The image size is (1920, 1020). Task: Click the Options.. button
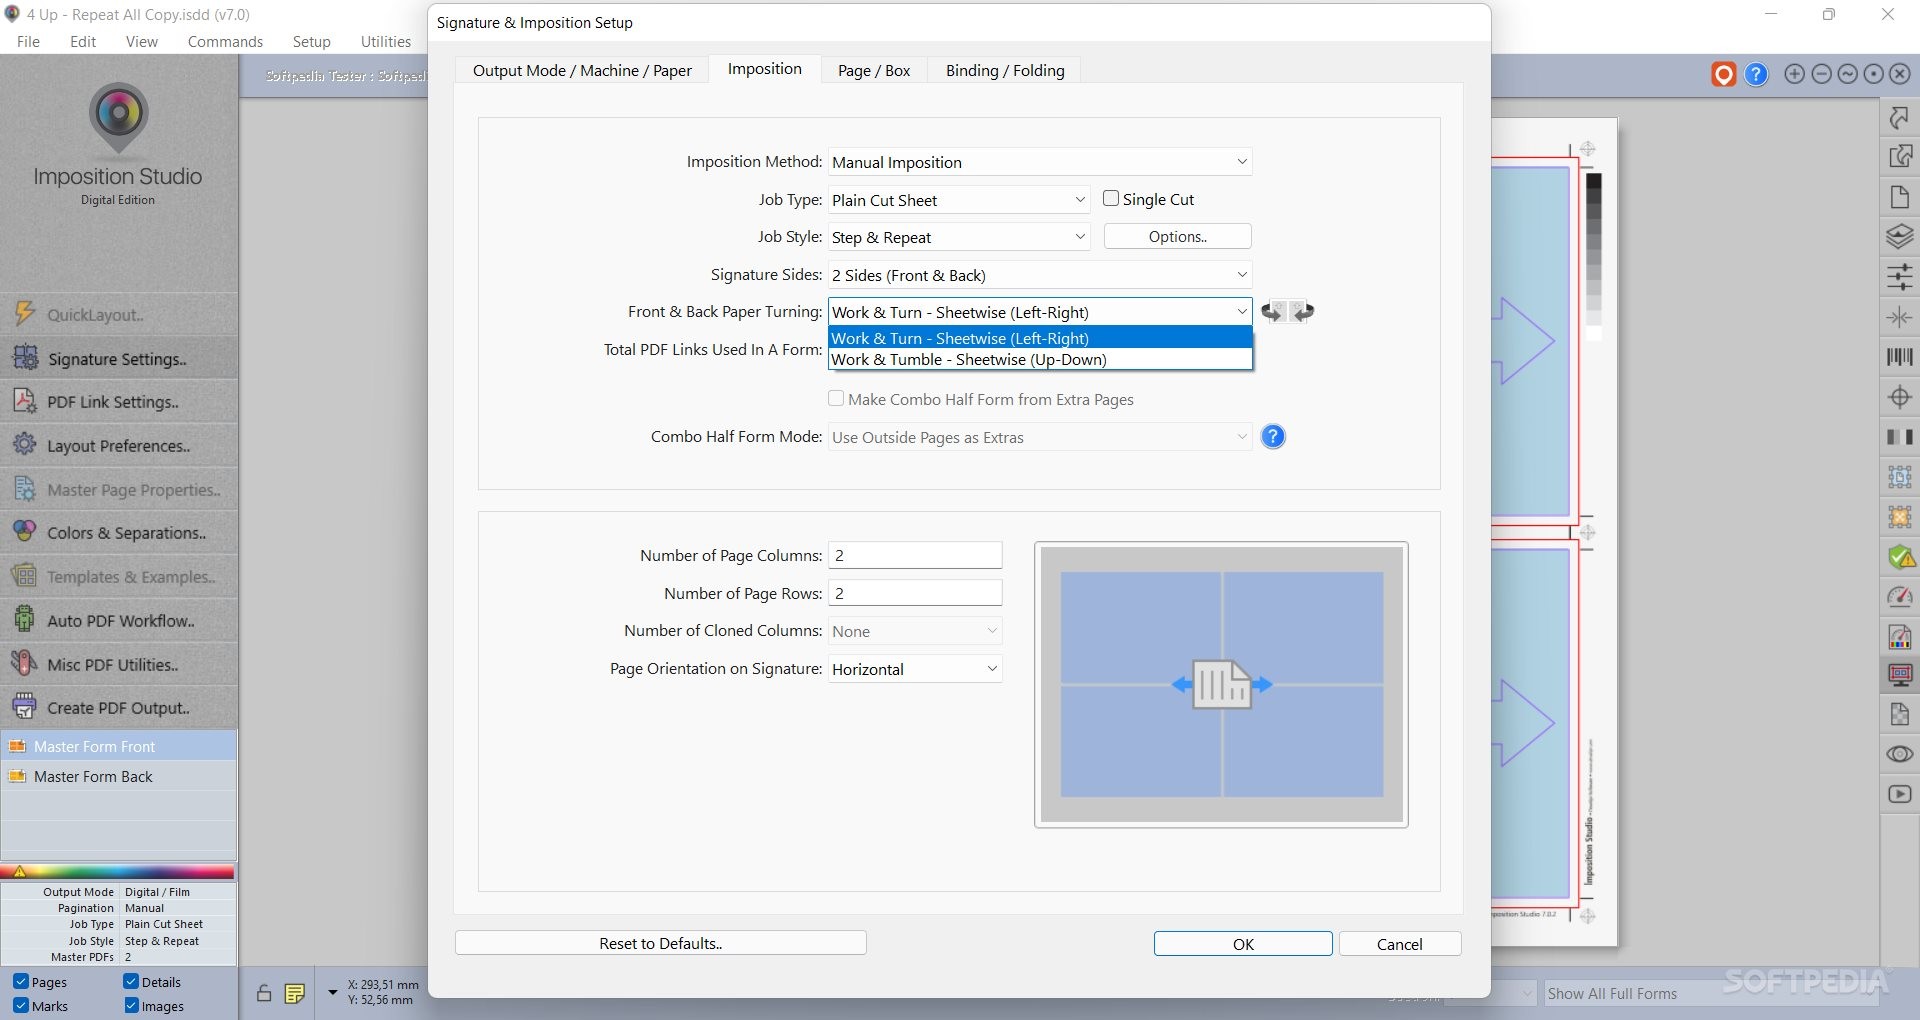(x=1177, y=236)
